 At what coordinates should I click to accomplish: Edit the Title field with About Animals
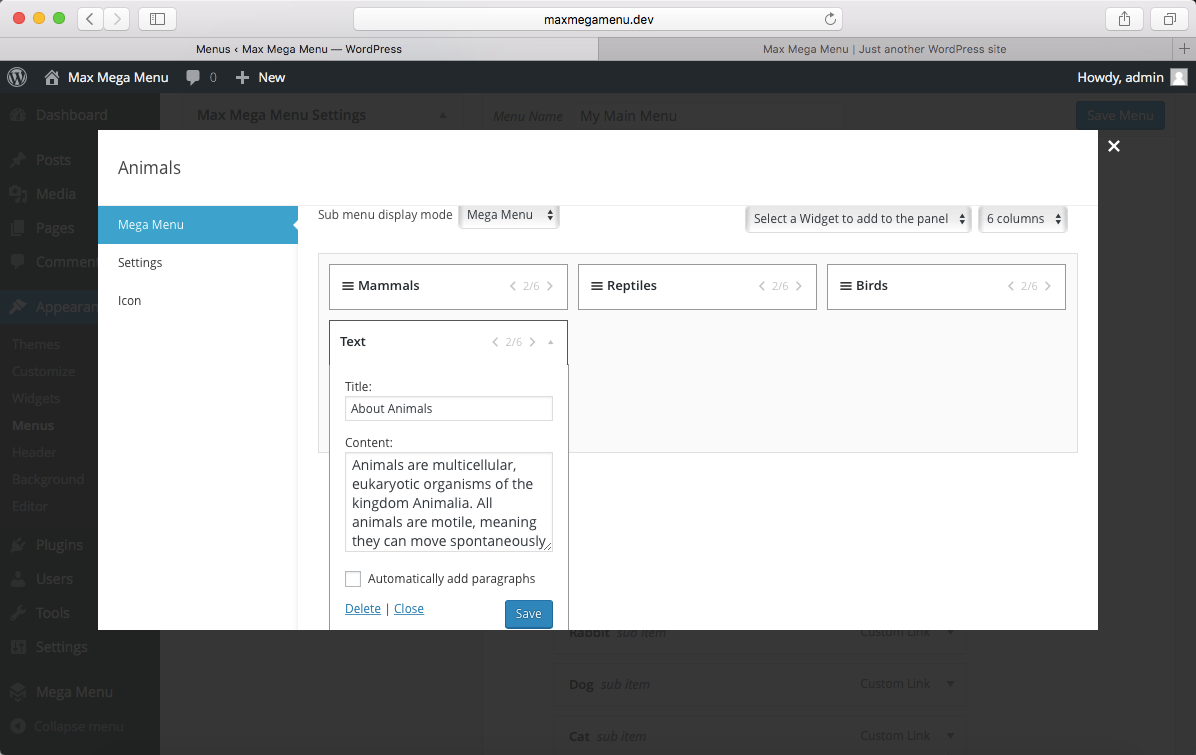[x=448, y=409]
